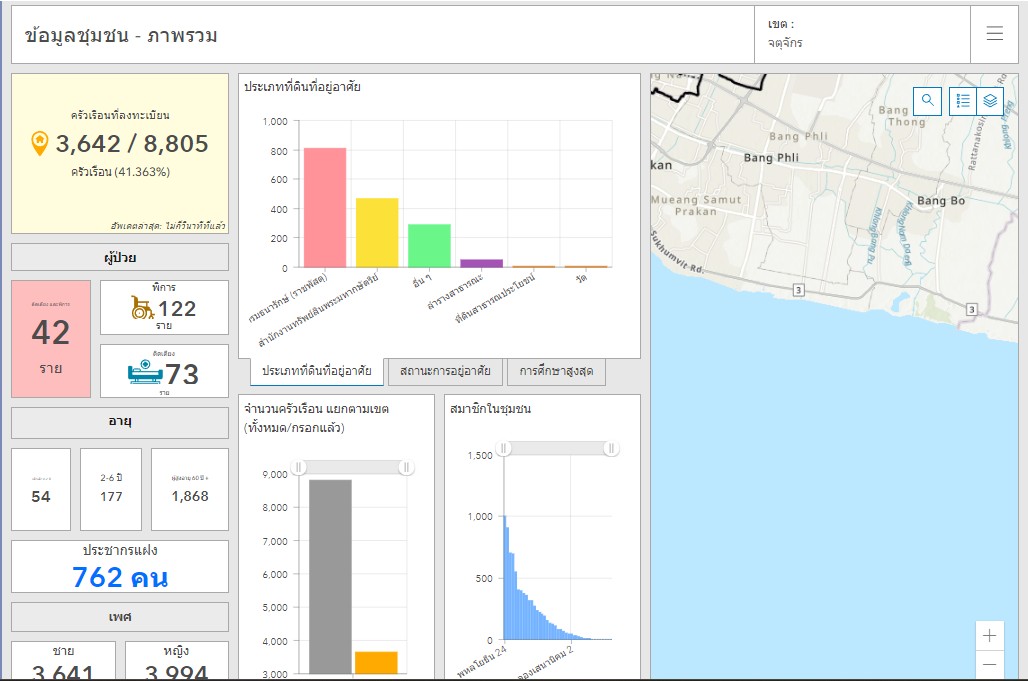Open the map legend list icon
This screenshot has height=681, width=1028.
pos(961,100)
